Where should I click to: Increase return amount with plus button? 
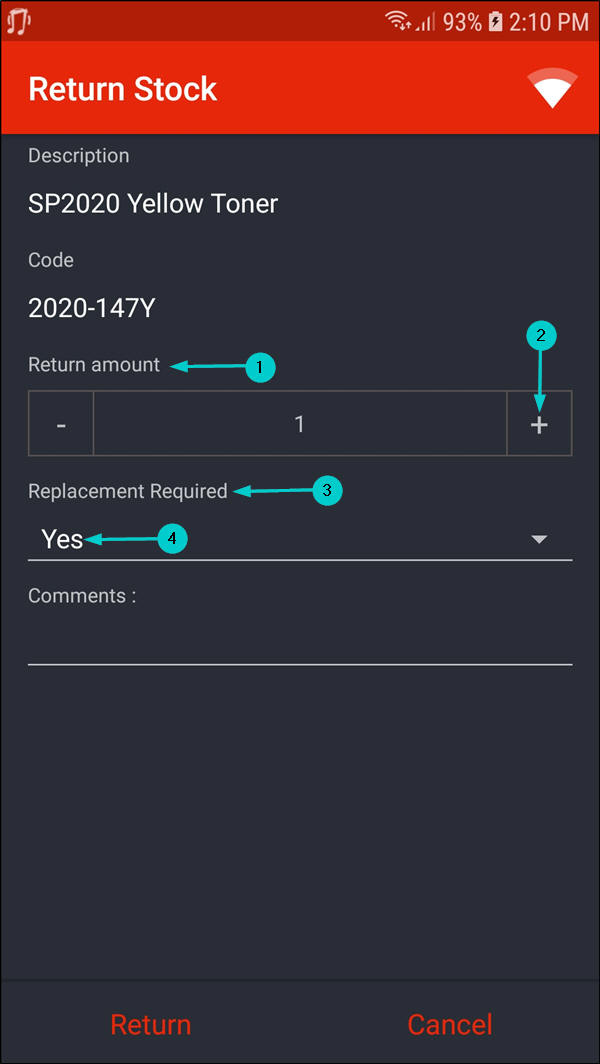tap(539, 424)
